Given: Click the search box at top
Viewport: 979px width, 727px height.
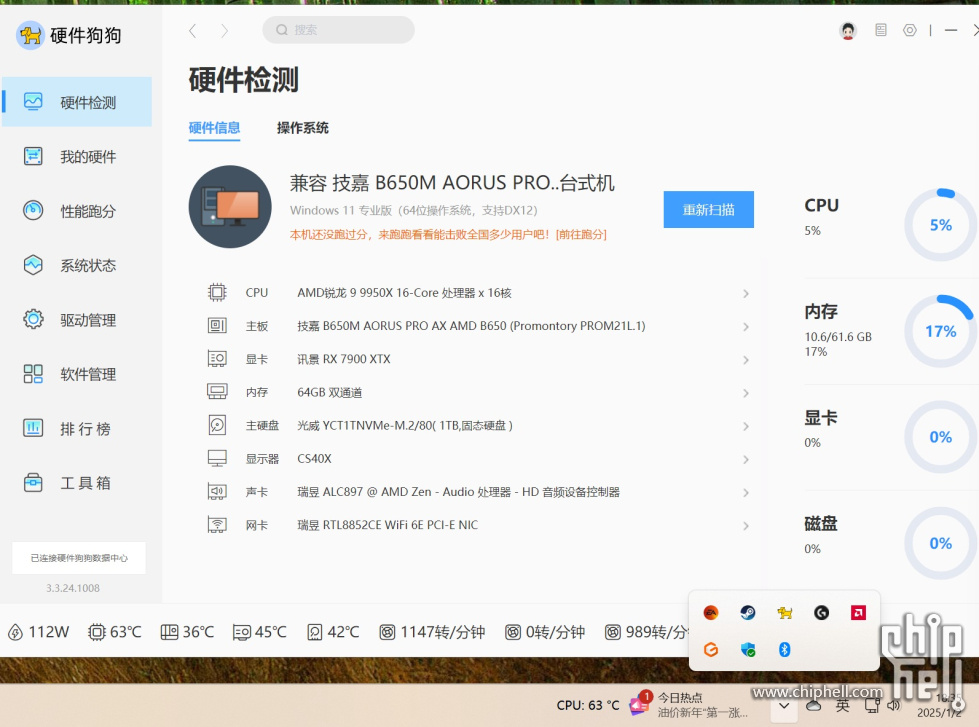Looking at the screenshot, I should [338, 29].
